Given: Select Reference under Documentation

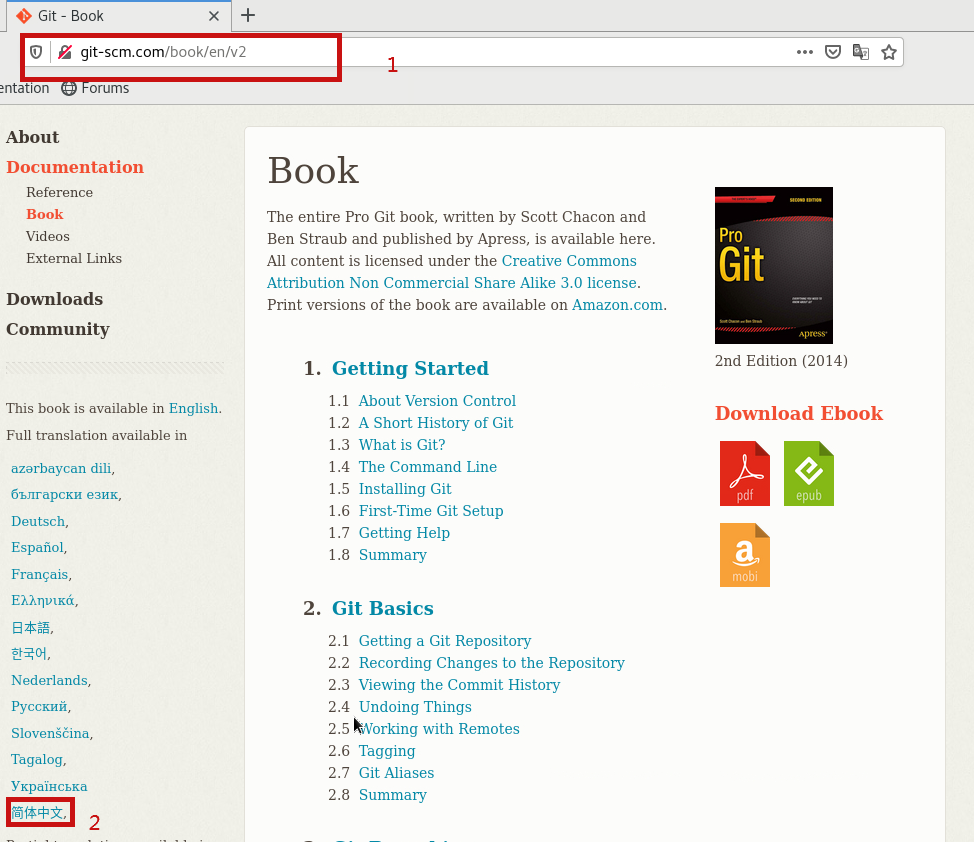Looking at the screenshot, I should pos(60,193).
